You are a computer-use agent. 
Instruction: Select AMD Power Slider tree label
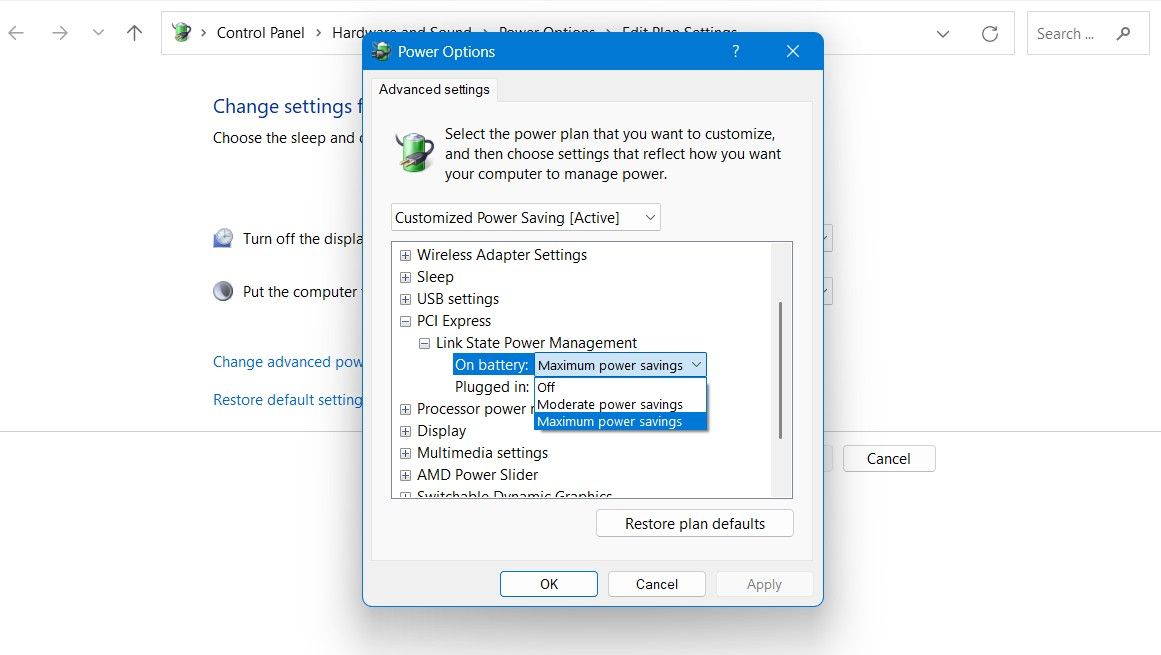(477, 474)
